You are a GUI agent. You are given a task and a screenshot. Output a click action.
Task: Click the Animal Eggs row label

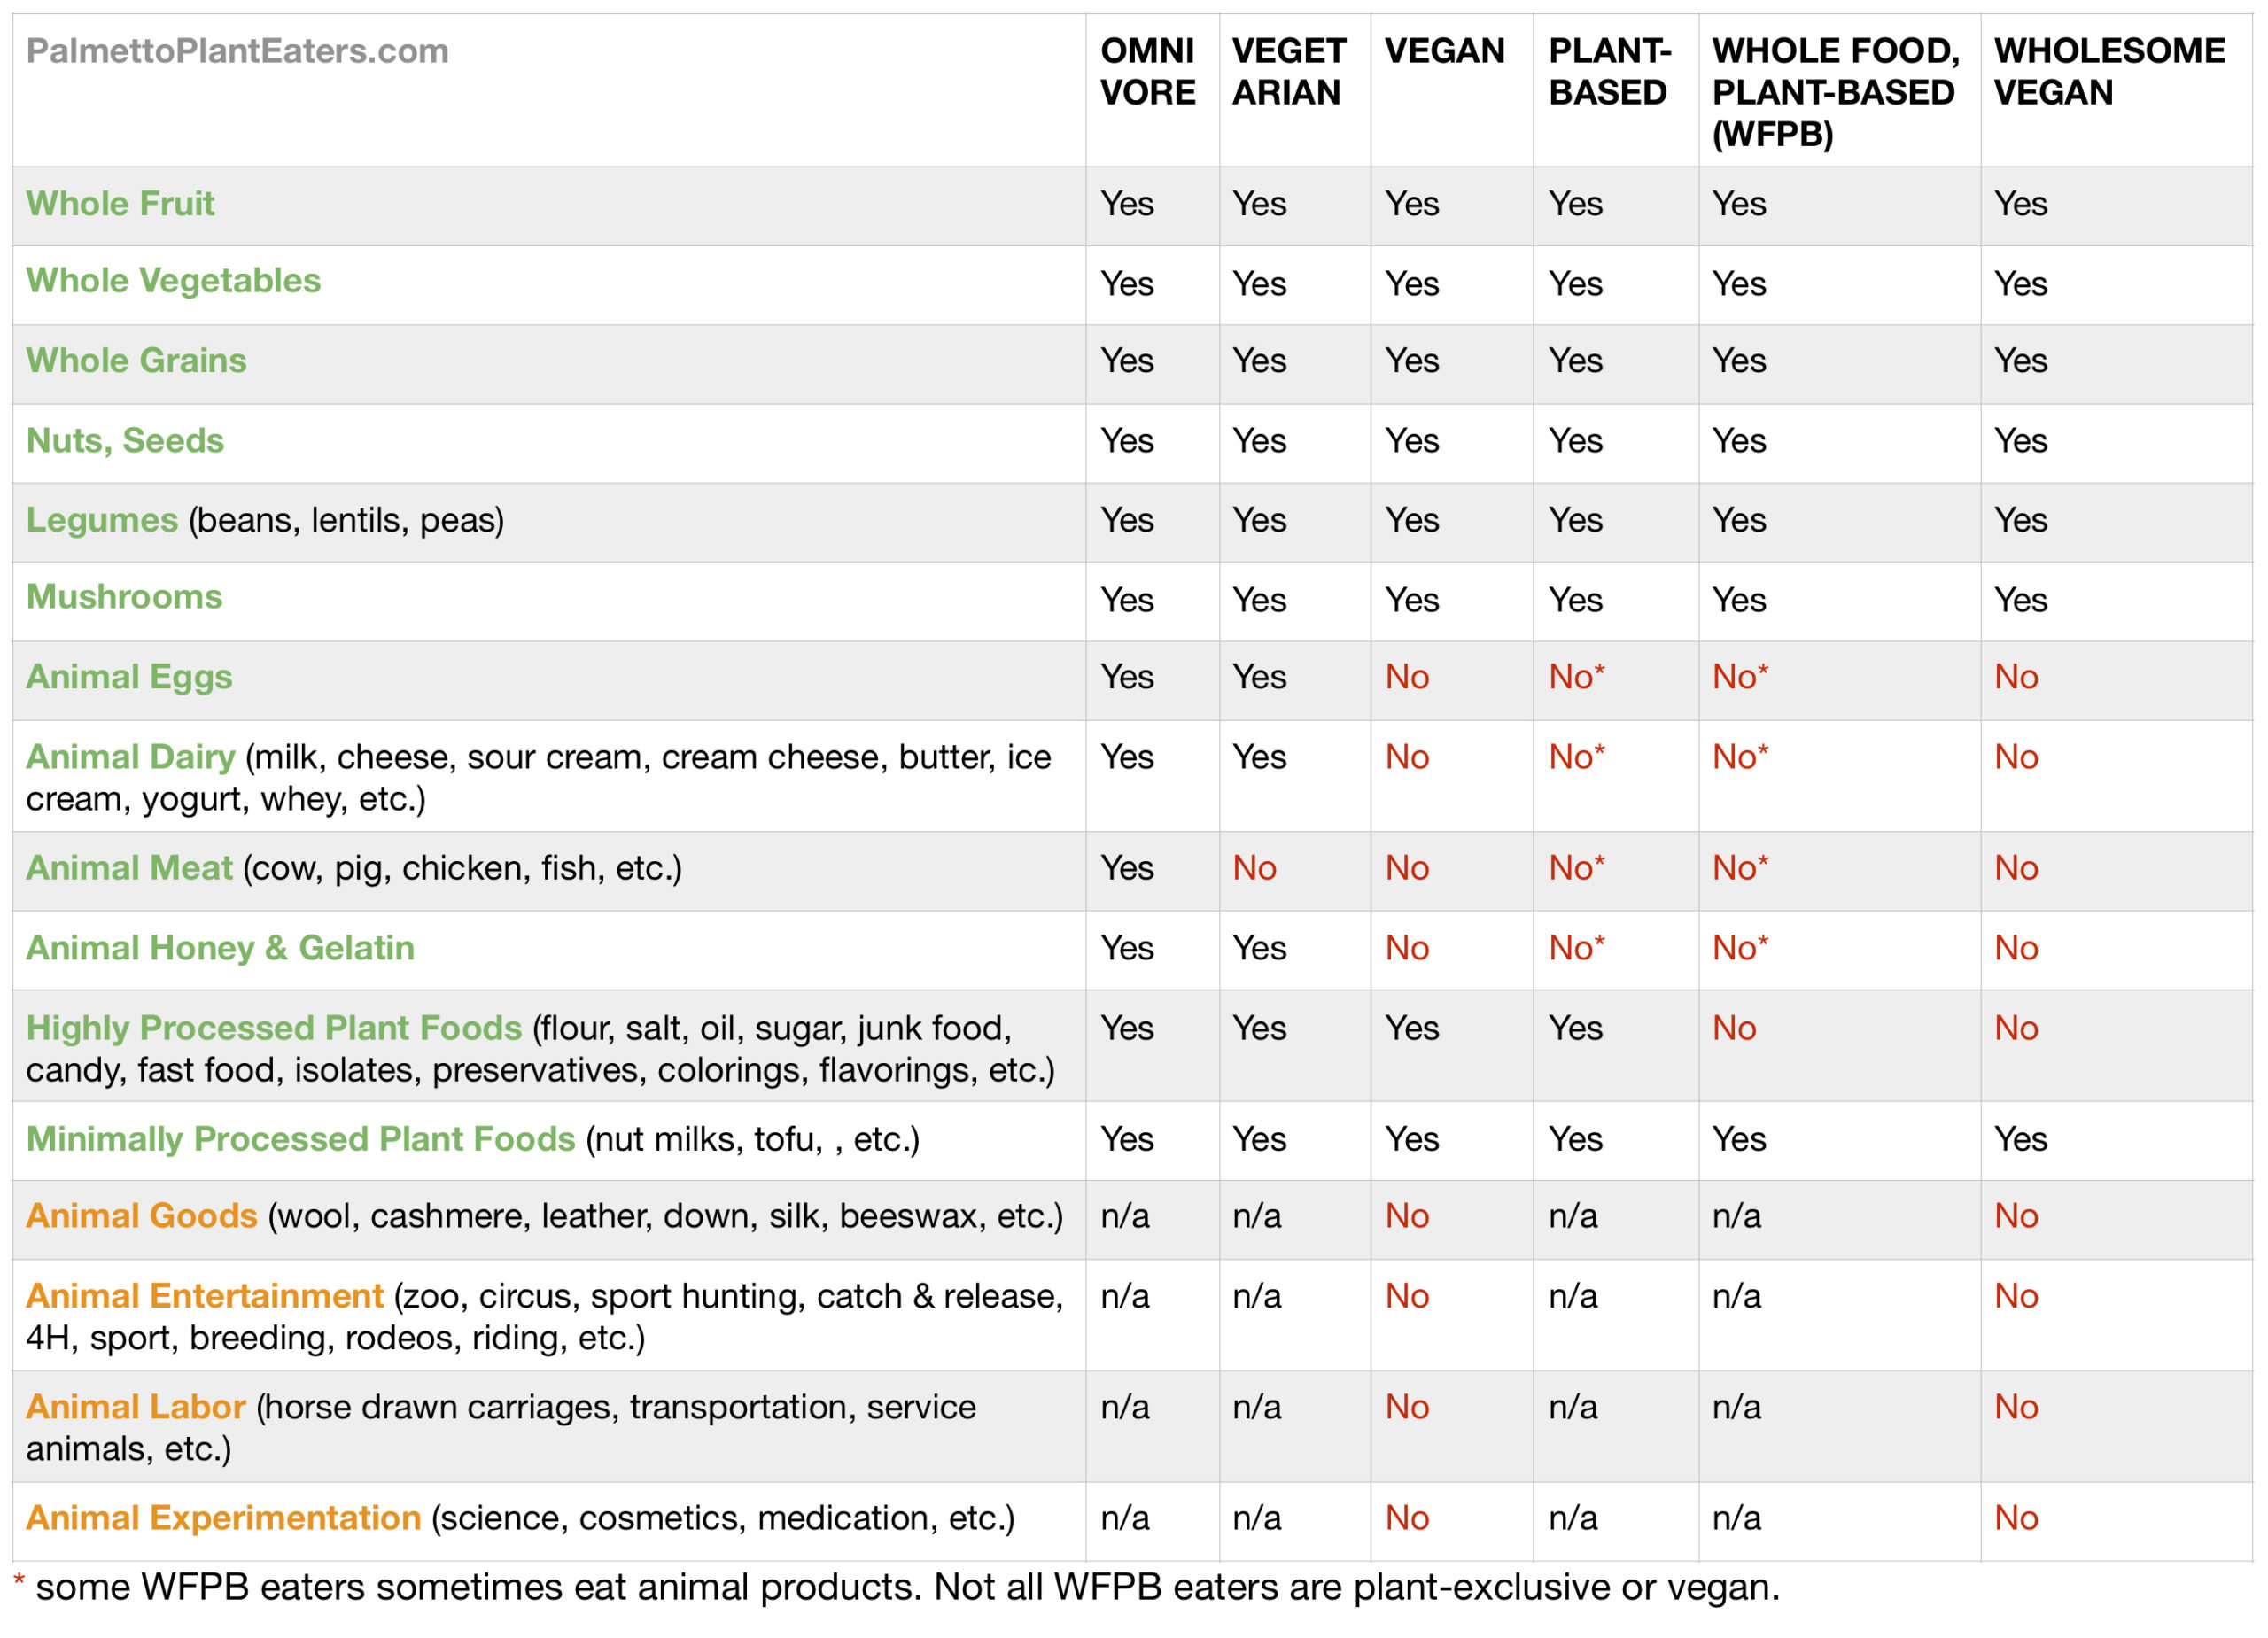point(129,678)
